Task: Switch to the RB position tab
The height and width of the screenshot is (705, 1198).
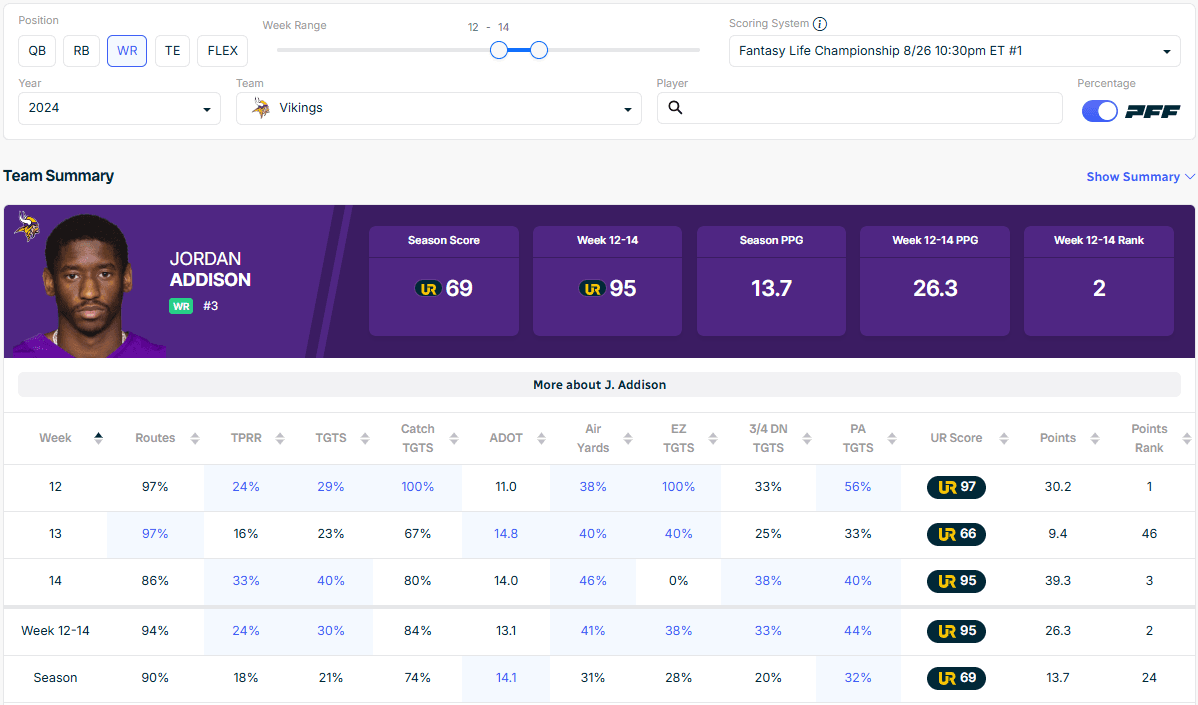Action: (x=81, y=51)
